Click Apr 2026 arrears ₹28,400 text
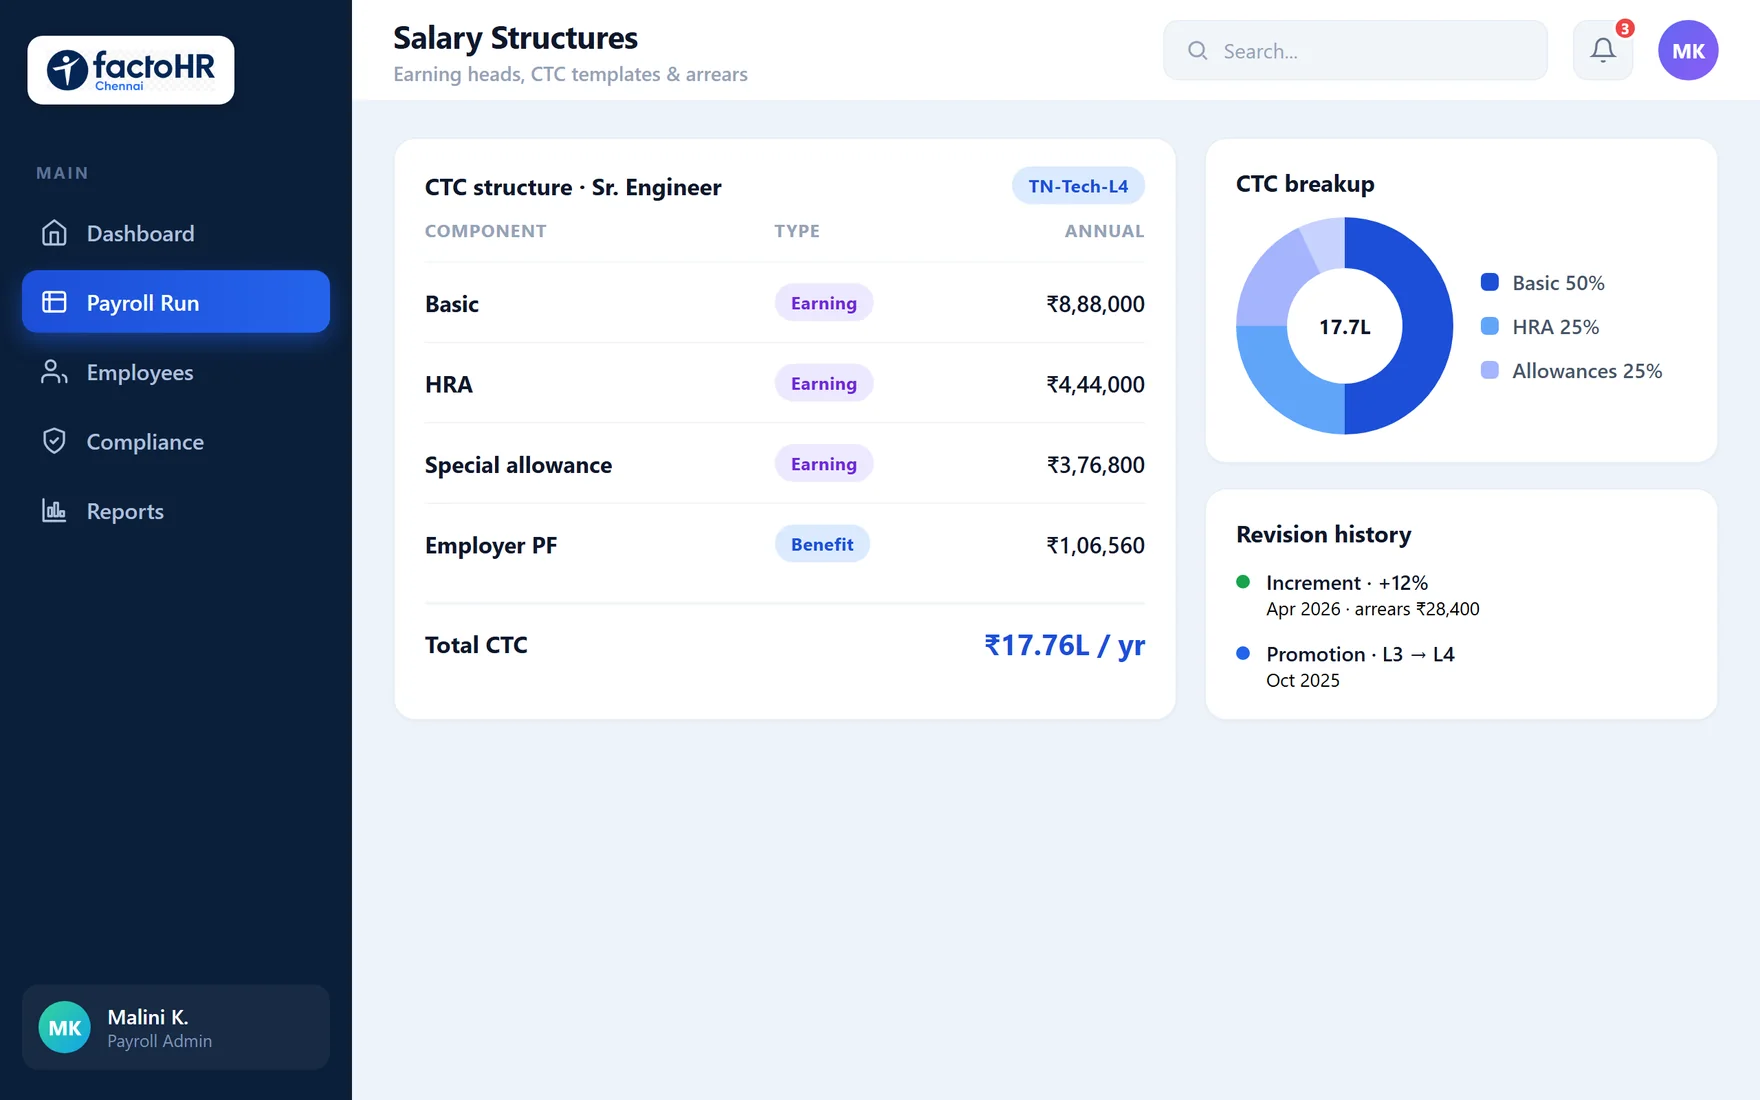Image resolution: width=1760 pixels, height=1100 pixels. 1373,609
